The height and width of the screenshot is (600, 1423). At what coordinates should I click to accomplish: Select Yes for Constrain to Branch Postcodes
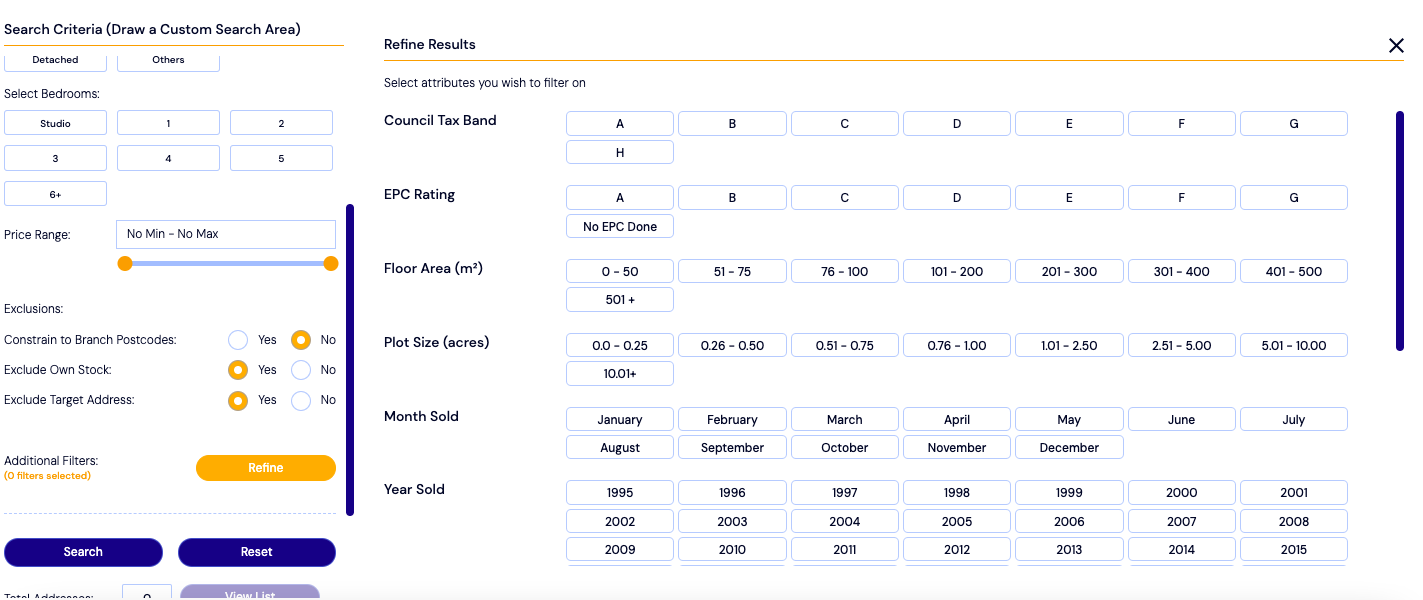point(238,340)
